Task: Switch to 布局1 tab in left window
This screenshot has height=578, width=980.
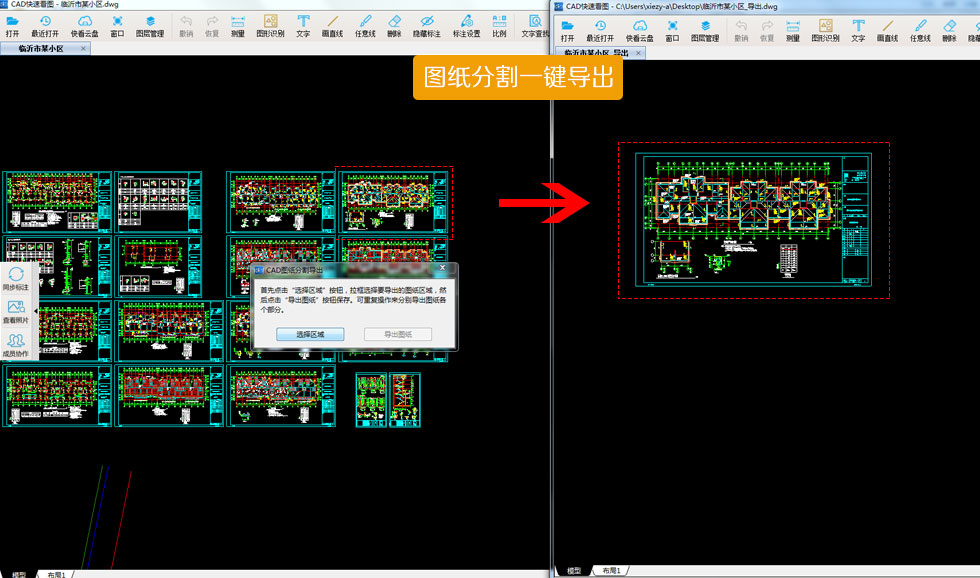Action: point(56,574)
